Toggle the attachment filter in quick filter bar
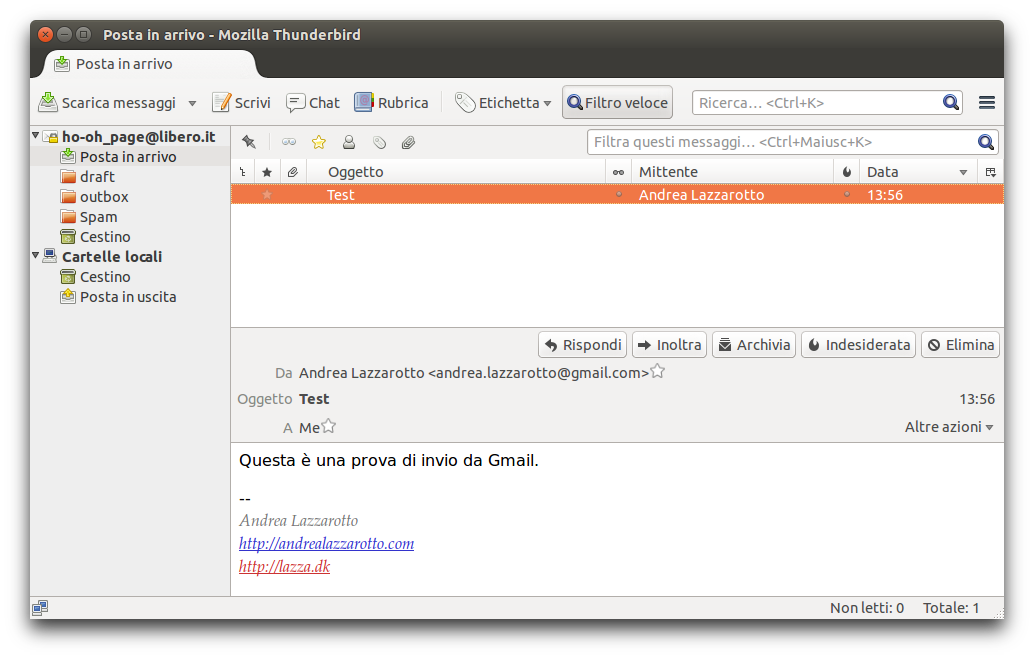This screenshot has width=1034, height=659. [x=408, y=142]
